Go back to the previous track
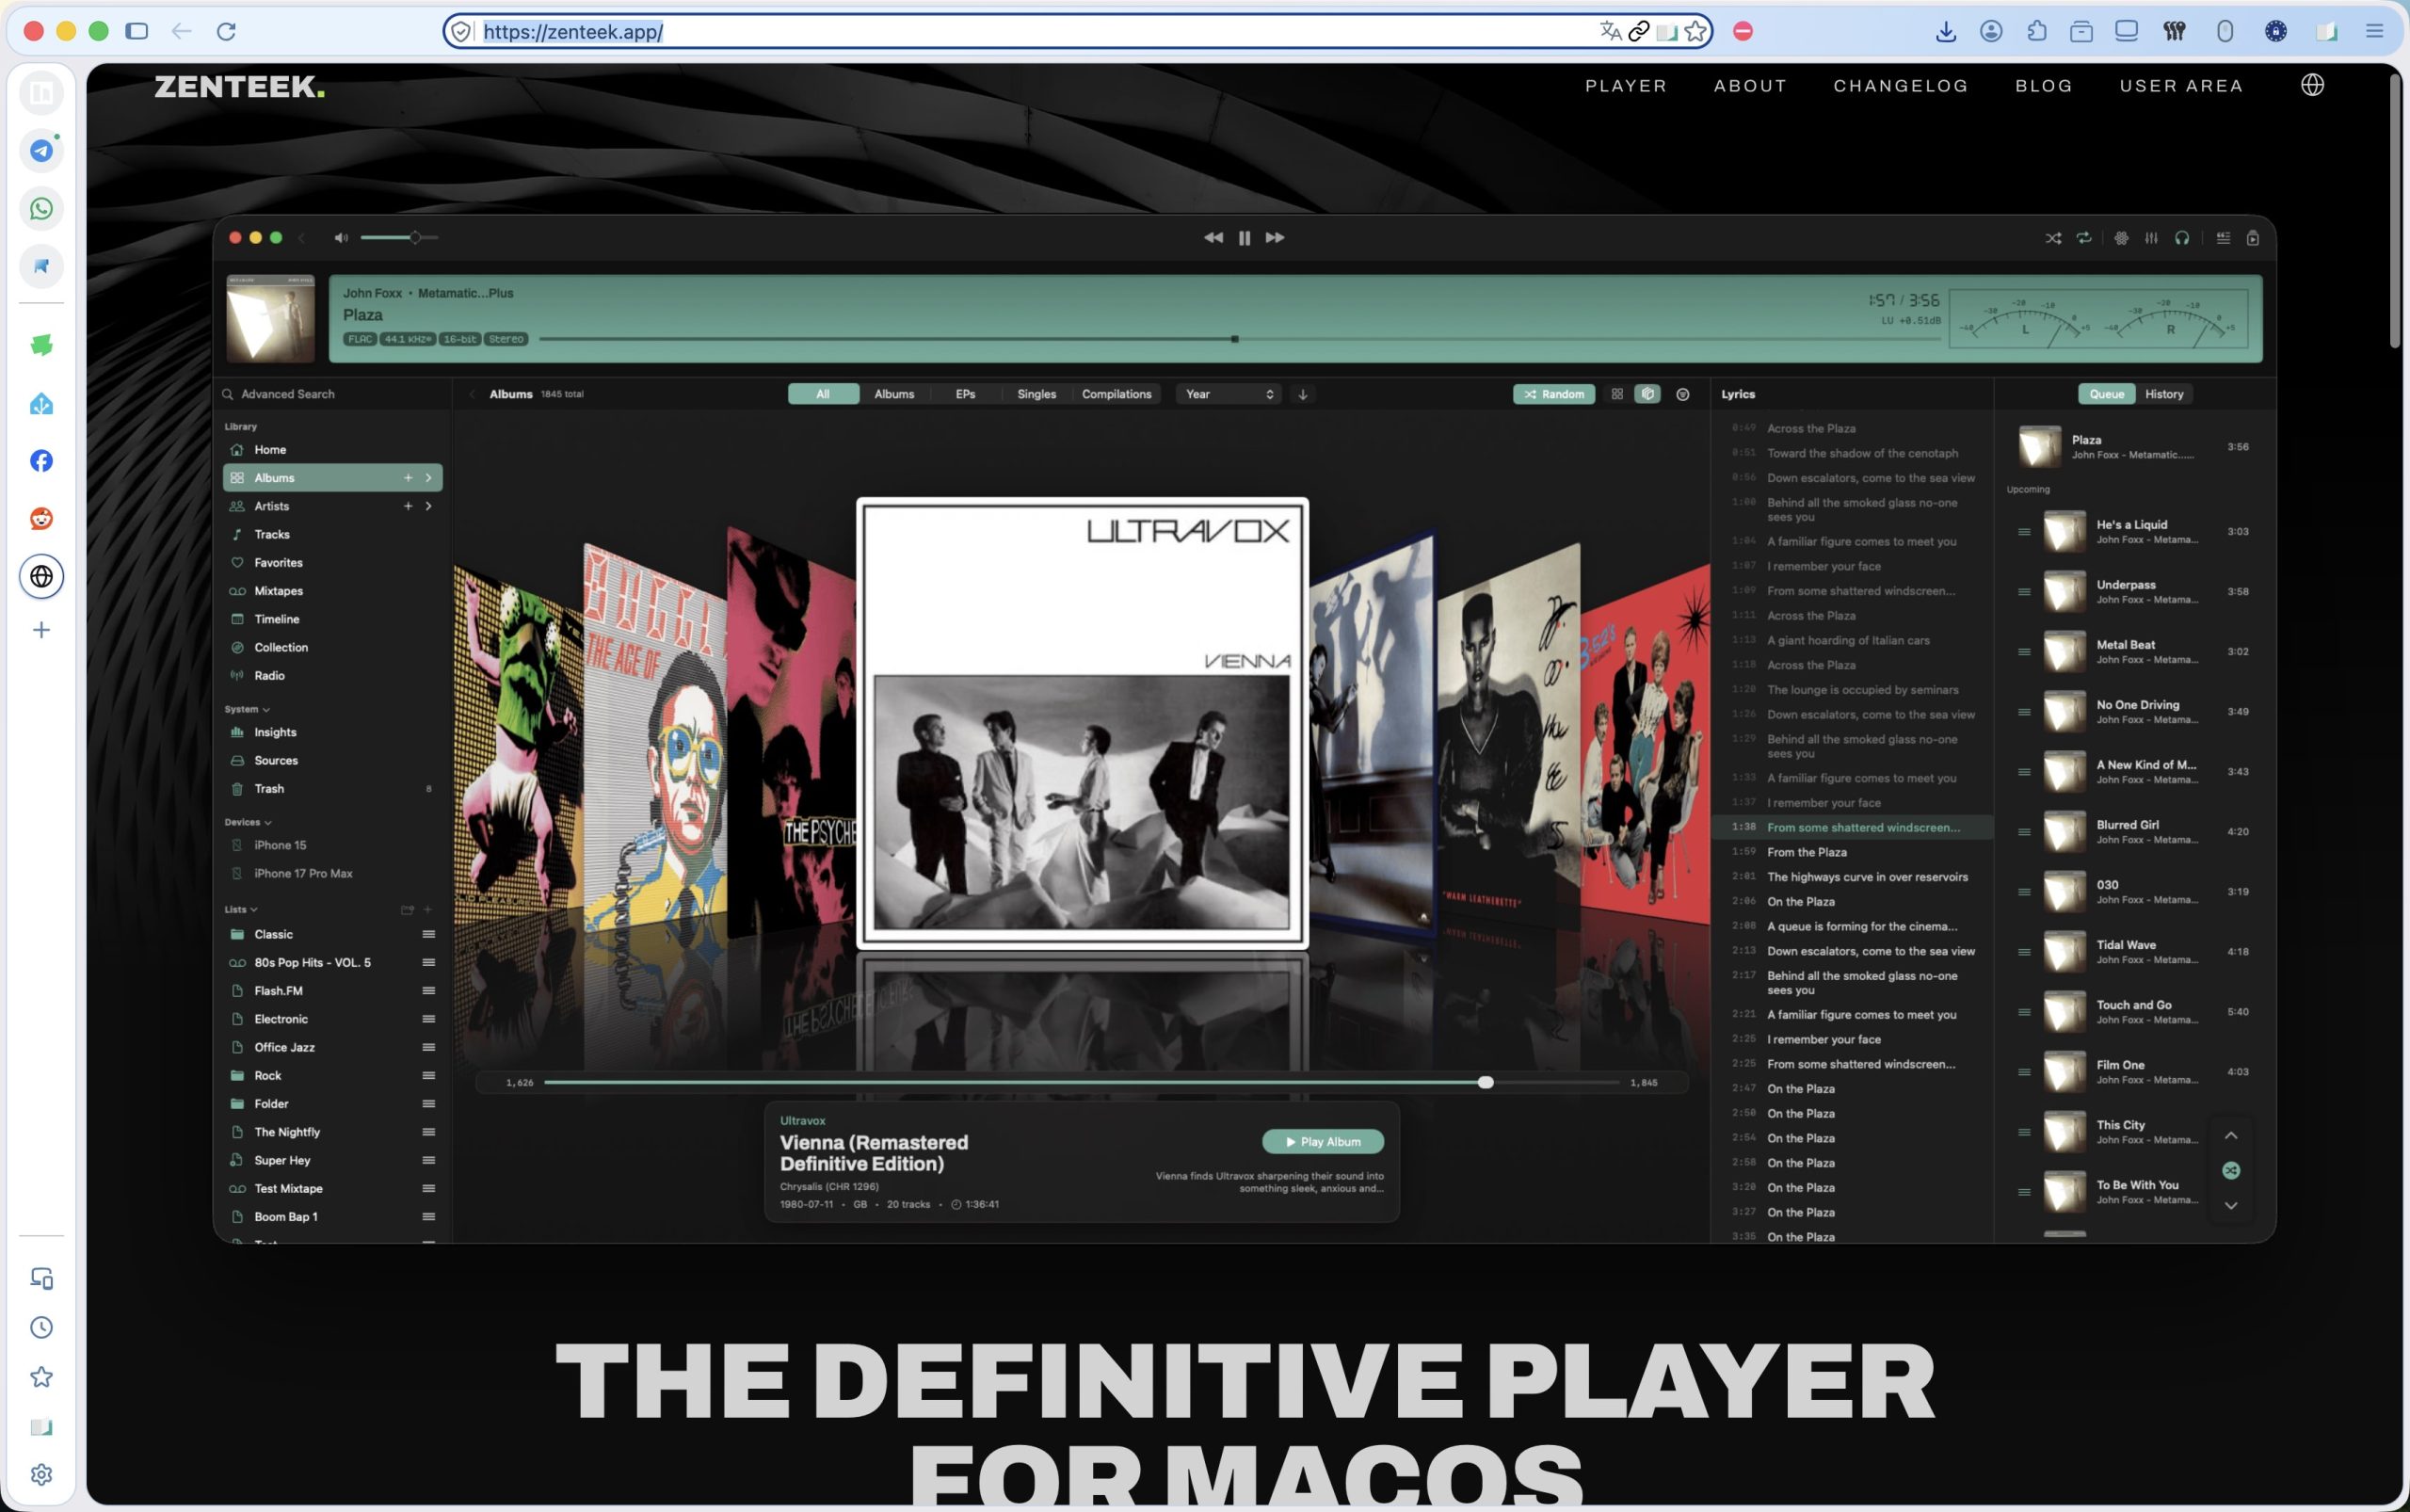The image size is (2410, 1512). point(1213,238)
